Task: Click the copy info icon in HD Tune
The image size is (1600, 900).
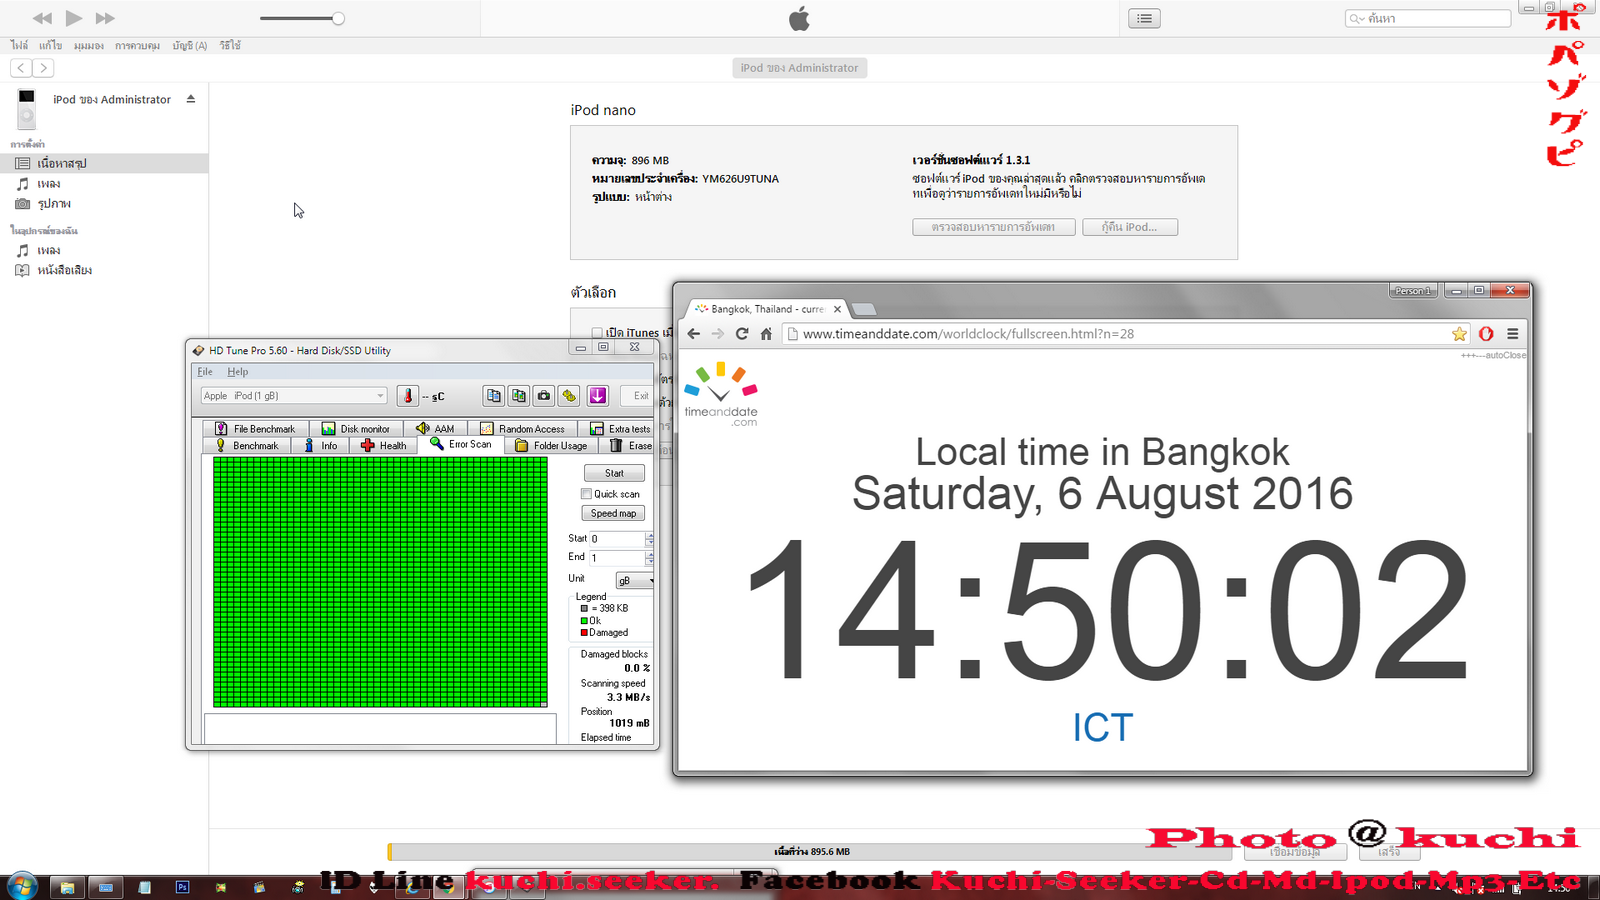Action: coord(493,396)
